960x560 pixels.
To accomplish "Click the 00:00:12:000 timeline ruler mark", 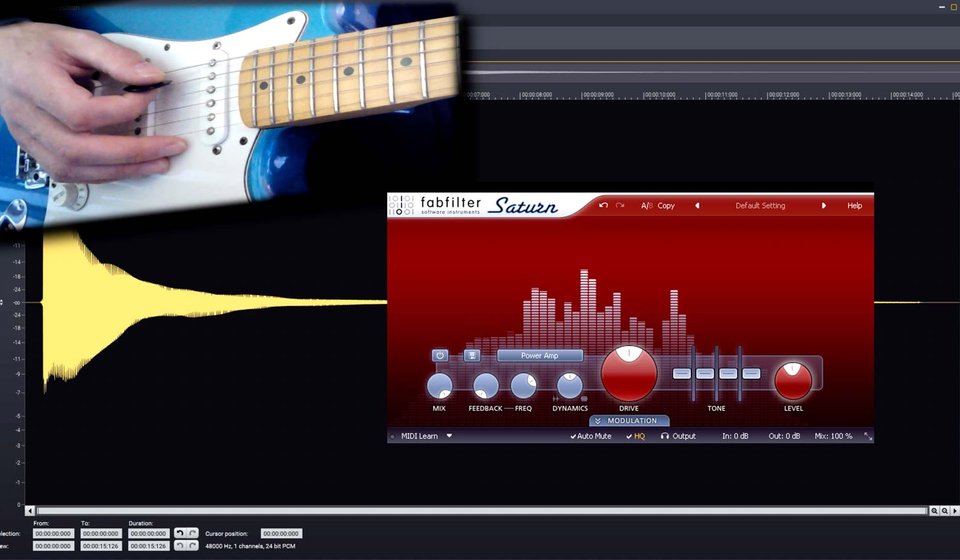I will [x=783, y=95].
